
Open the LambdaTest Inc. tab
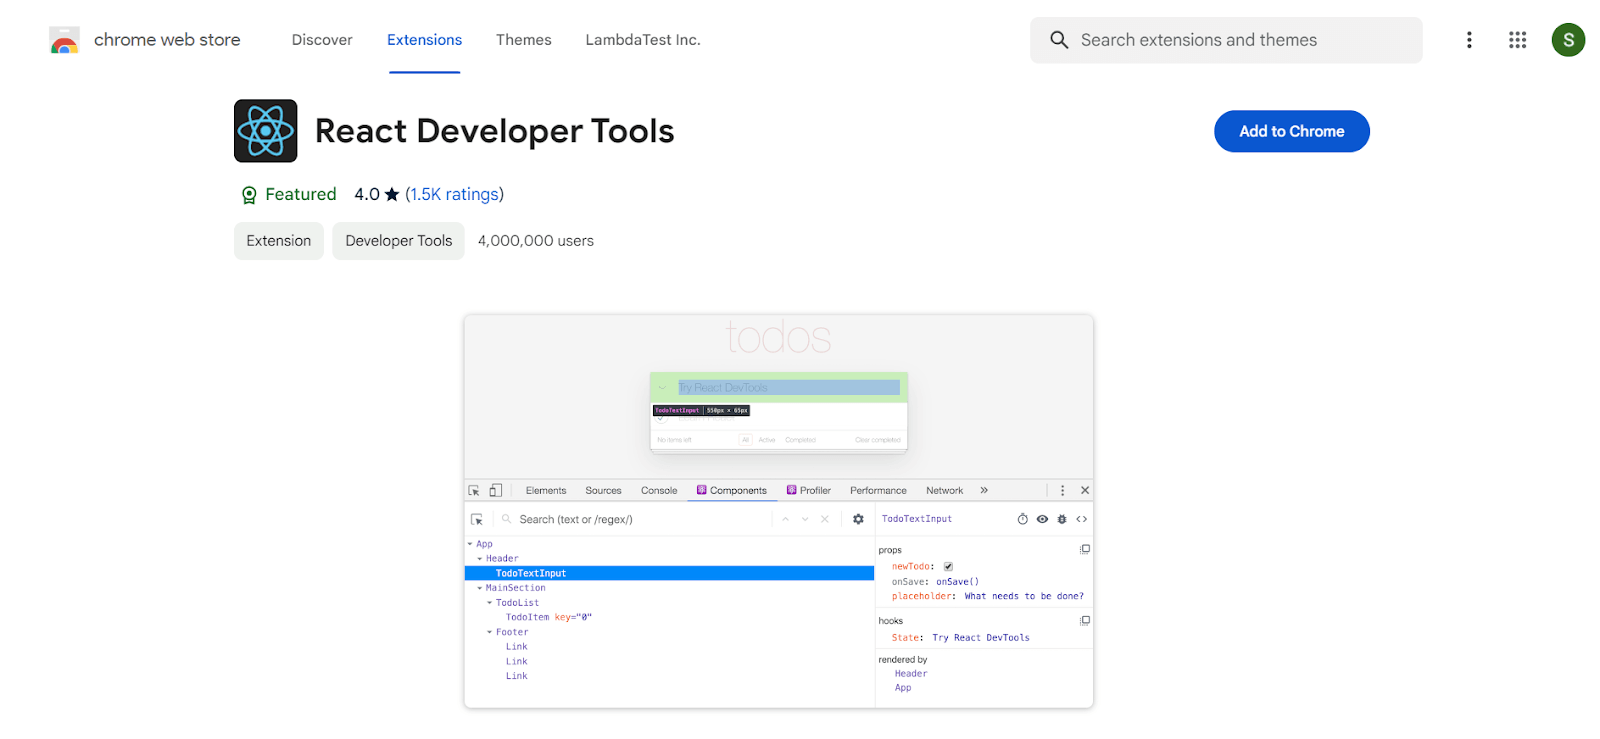pyautogui.click(x=643, y=40)
